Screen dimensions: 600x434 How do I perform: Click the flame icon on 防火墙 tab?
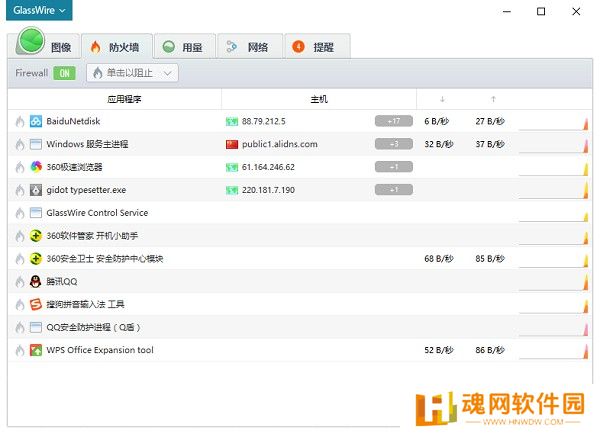(96, 47)
